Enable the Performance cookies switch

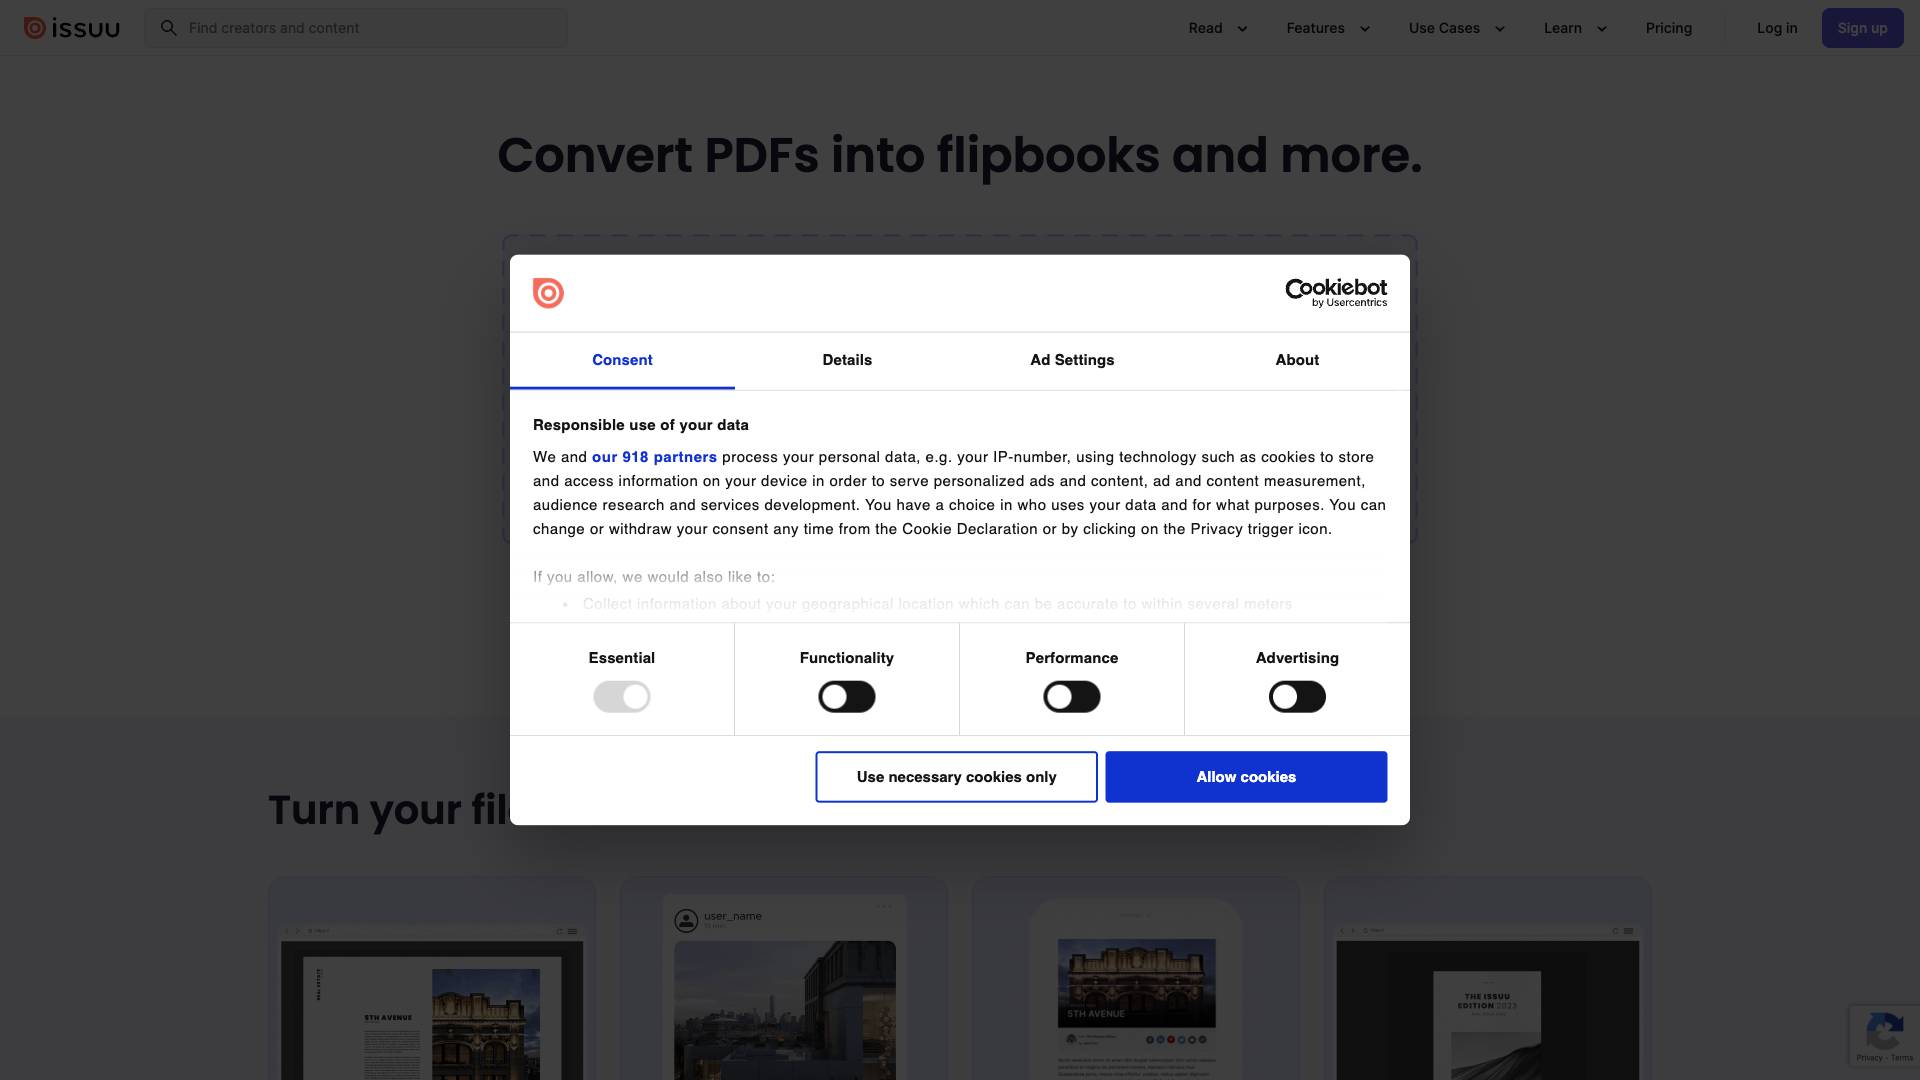[x=1072, y=697]
